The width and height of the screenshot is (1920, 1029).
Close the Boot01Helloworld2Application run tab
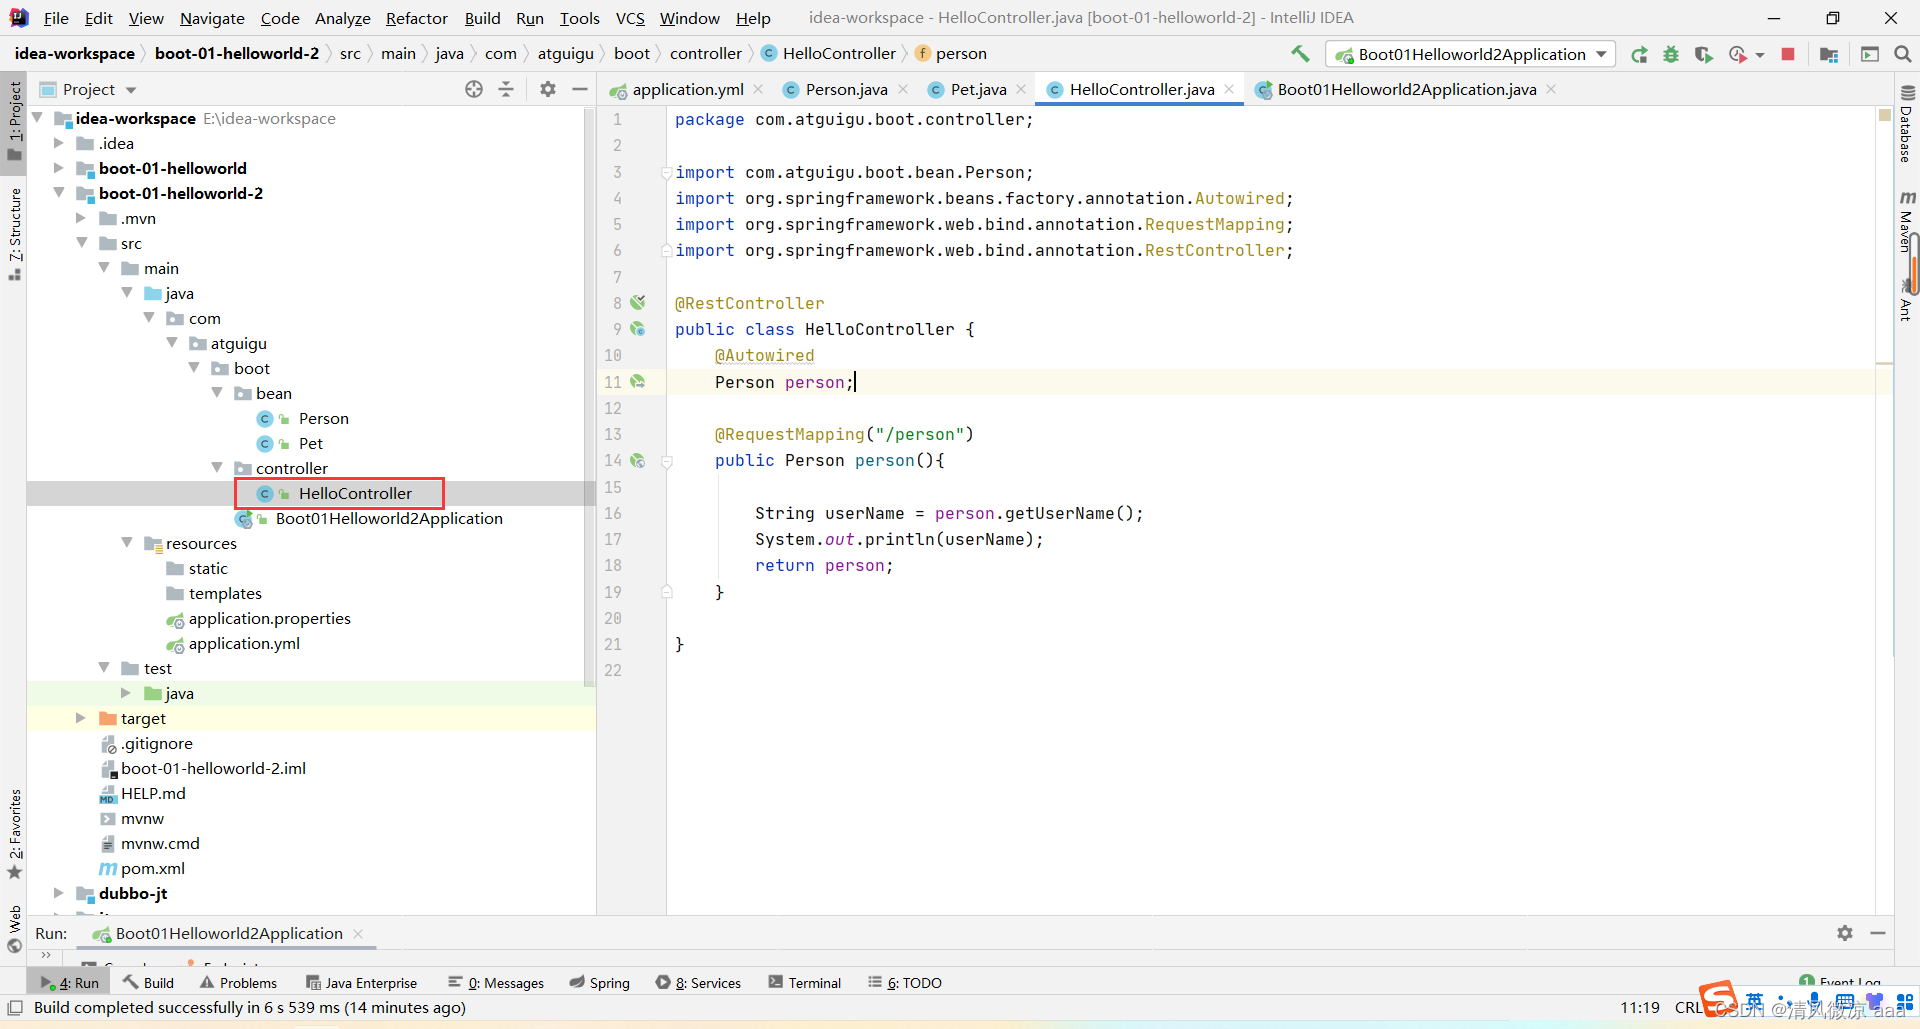[358, 933]
